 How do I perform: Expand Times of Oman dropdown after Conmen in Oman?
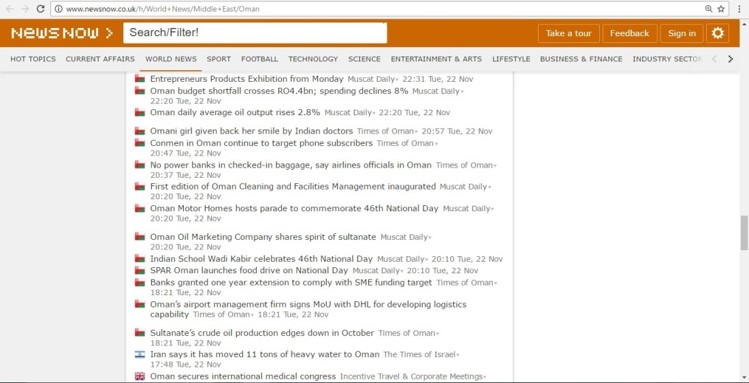click(436, 144)
